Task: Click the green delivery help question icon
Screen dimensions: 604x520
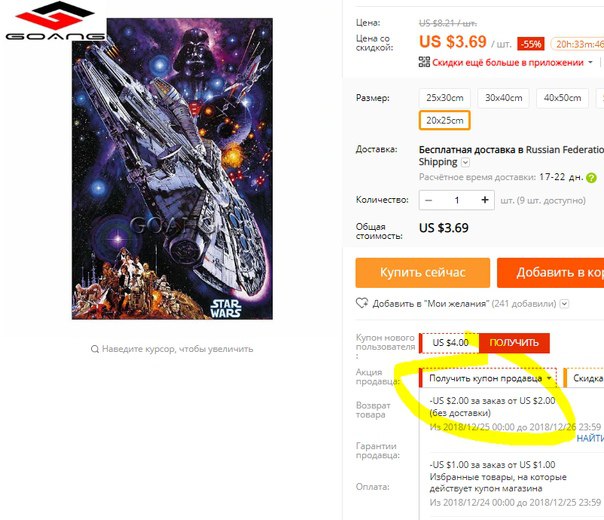Action: [x=591, y=178]
